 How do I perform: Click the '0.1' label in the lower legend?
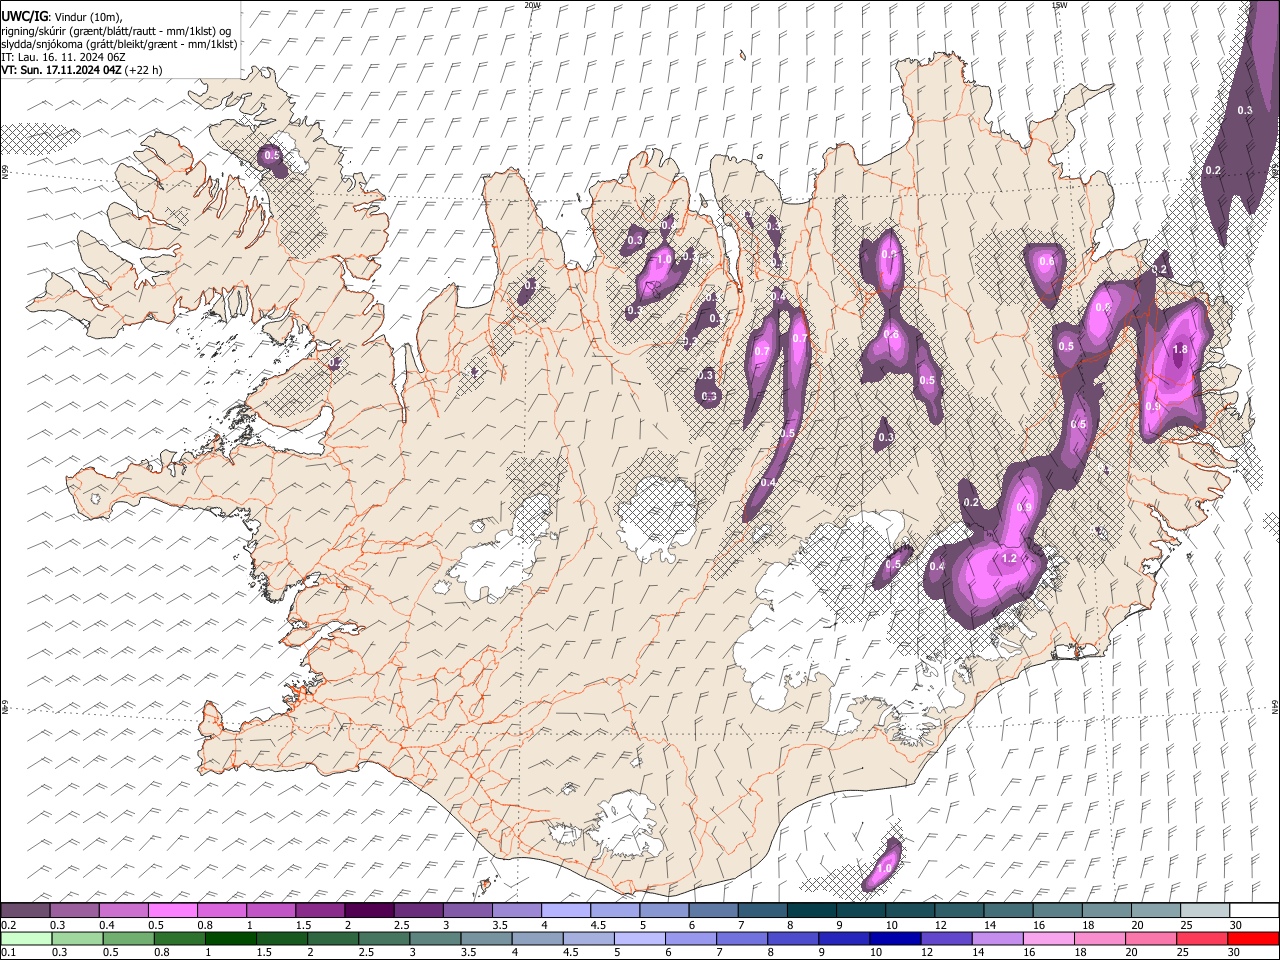coord(8,952)
